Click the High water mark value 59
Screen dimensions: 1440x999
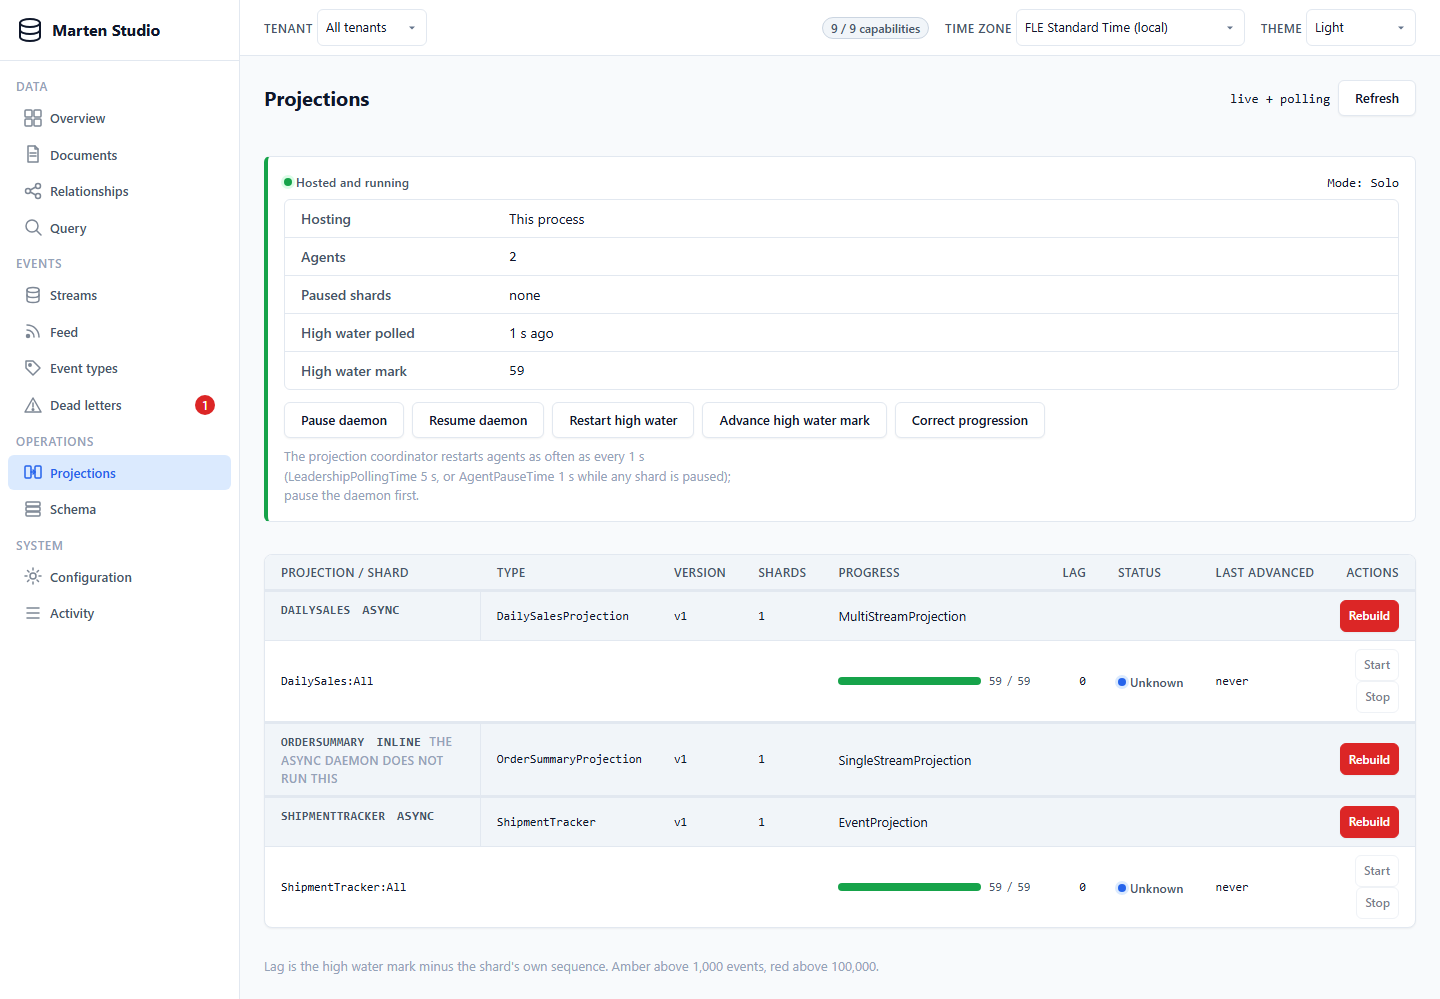pyautogui.click(x=517, y=370)
